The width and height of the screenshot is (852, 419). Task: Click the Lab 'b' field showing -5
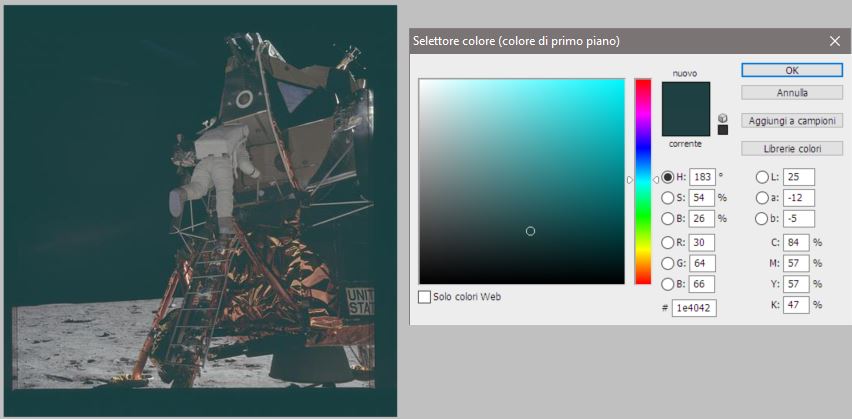click(x=799, y=218)
